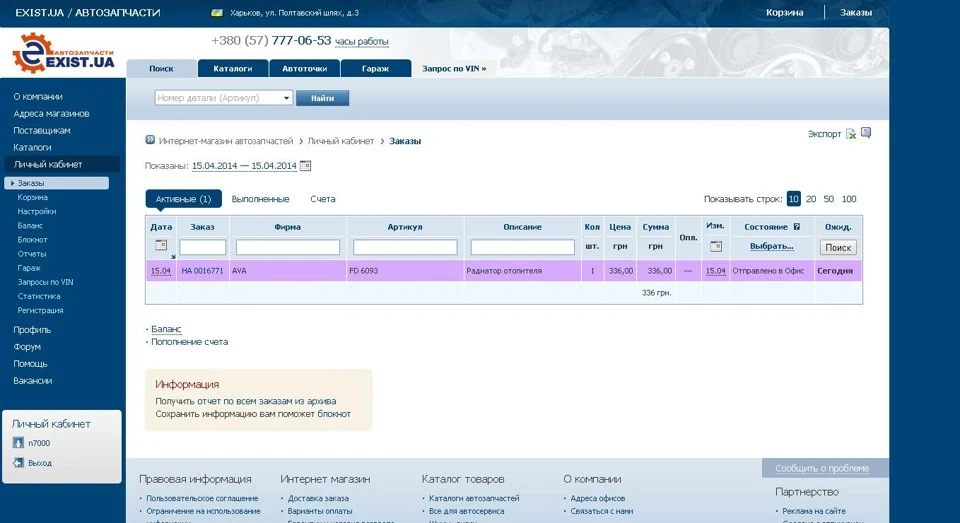Select showing 50 rows per page

click(828, 199)
